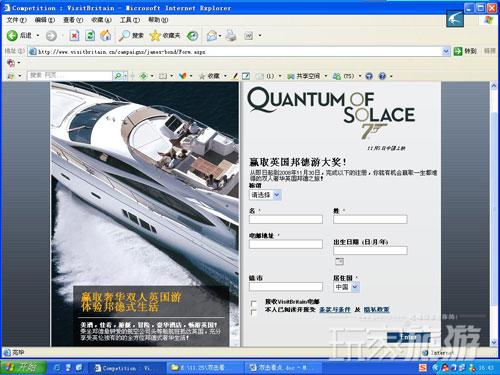
Task: Open the terms and conditions link
Action: 335,310
